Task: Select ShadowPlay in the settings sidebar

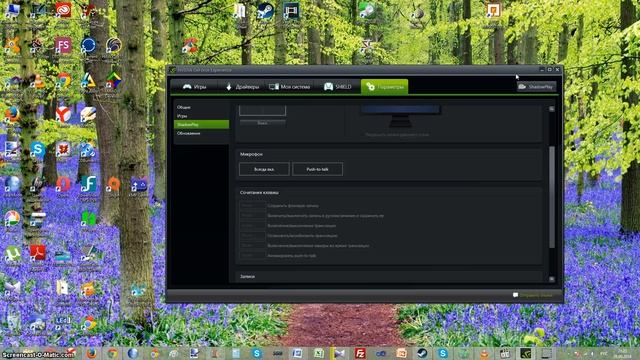Action: pos(201,124)
